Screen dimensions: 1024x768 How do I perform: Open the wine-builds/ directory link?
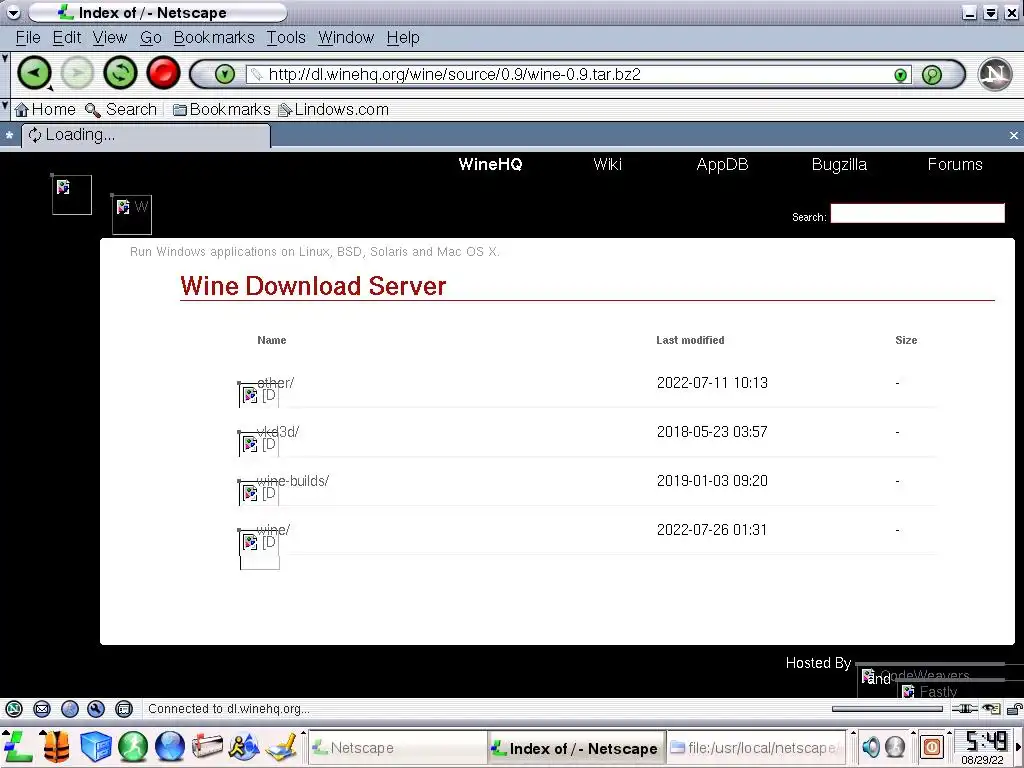pos(293,481)
